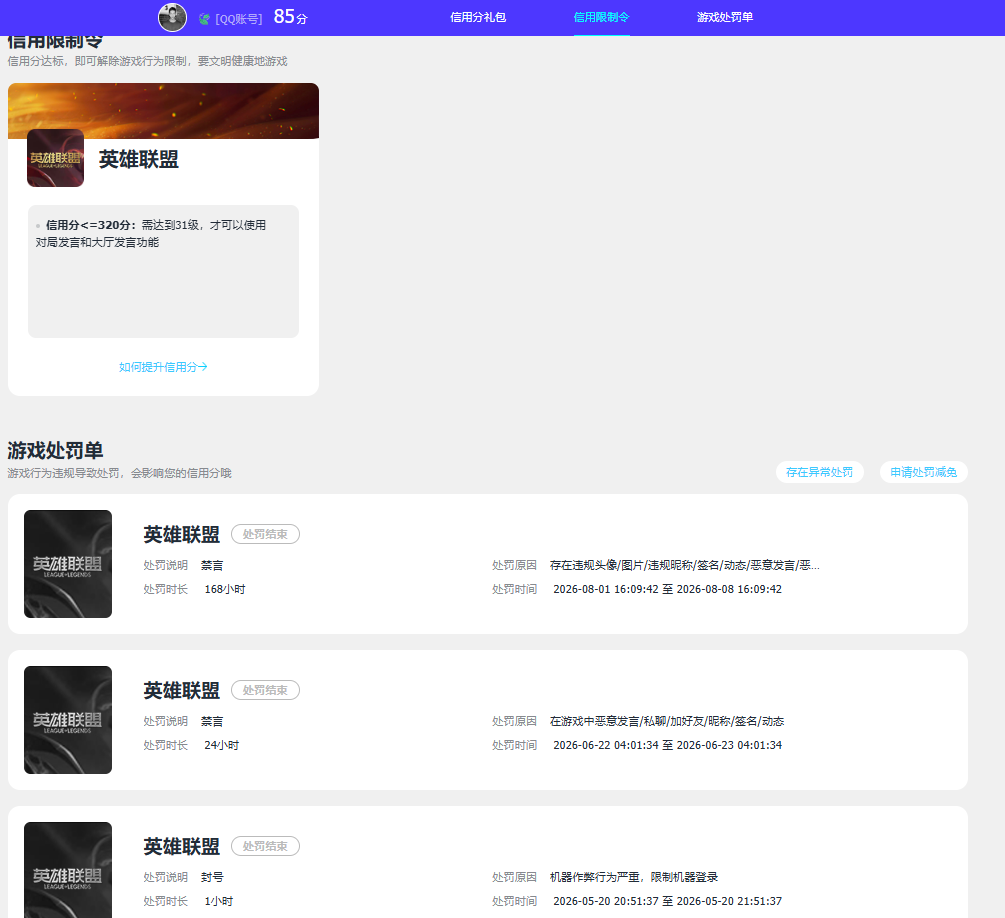Viewport: 1005px width, 918px height.
Task: Click 24小时 duration value
Action: click(x=222, y=744)
